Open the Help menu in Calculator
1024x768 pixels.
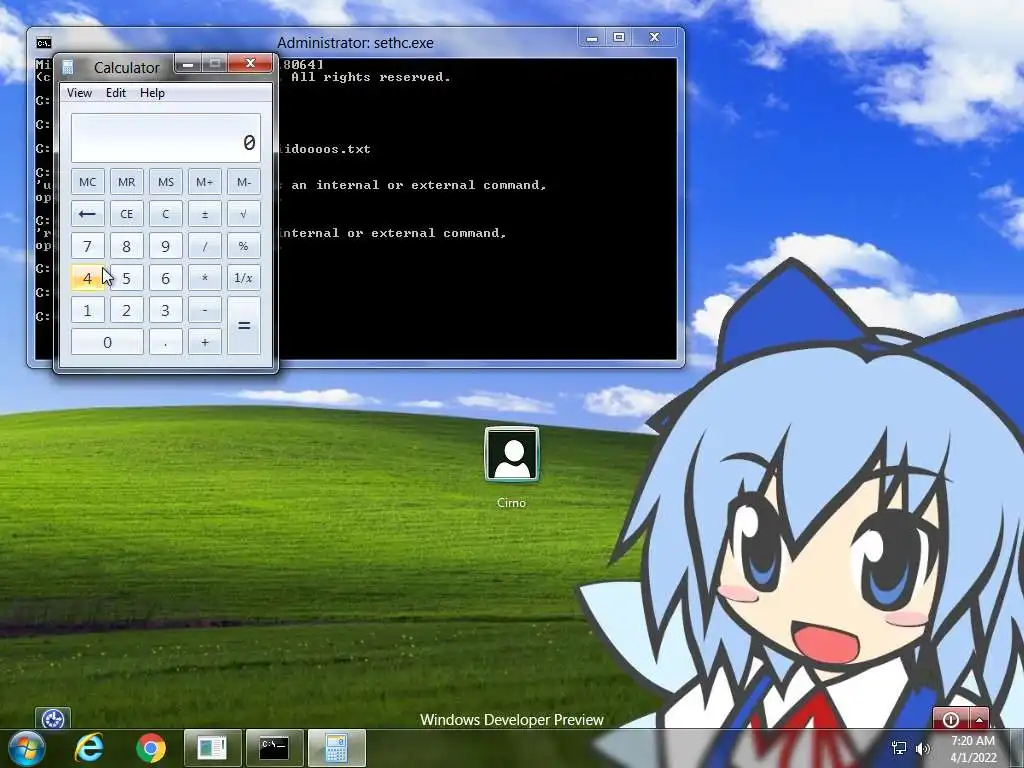(x=152, y=93)
